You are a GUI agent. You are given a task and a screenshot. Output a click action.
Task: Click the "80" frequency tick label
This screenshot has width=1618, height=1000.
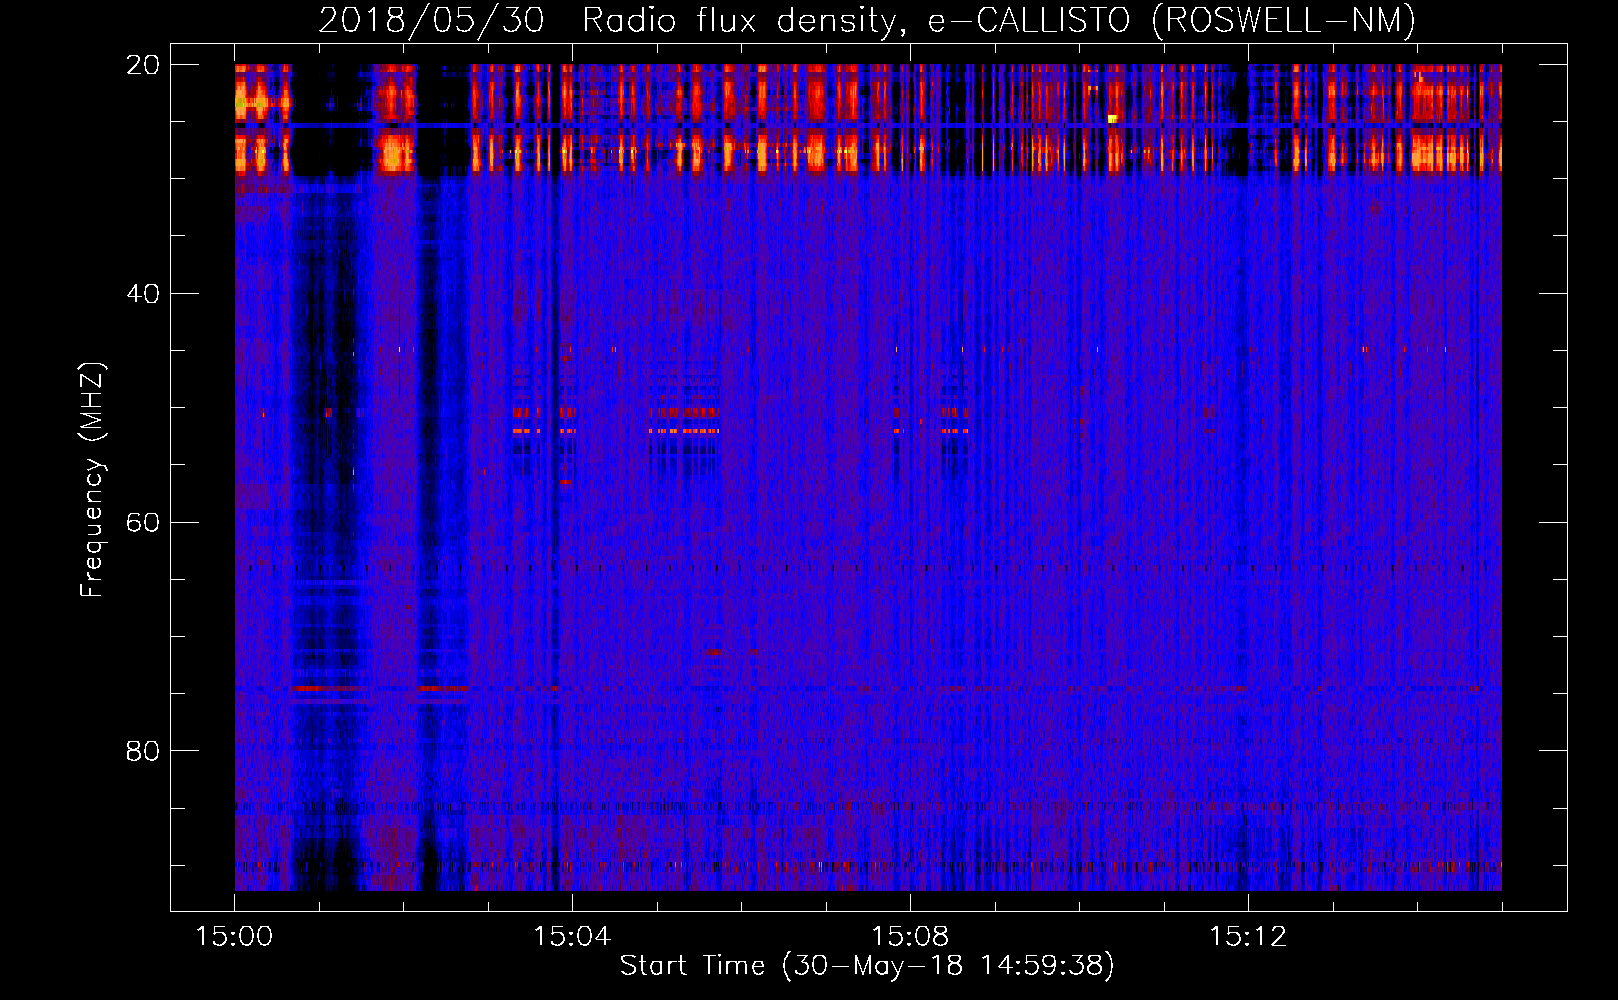pyautogui.click(x=143, y=751)
